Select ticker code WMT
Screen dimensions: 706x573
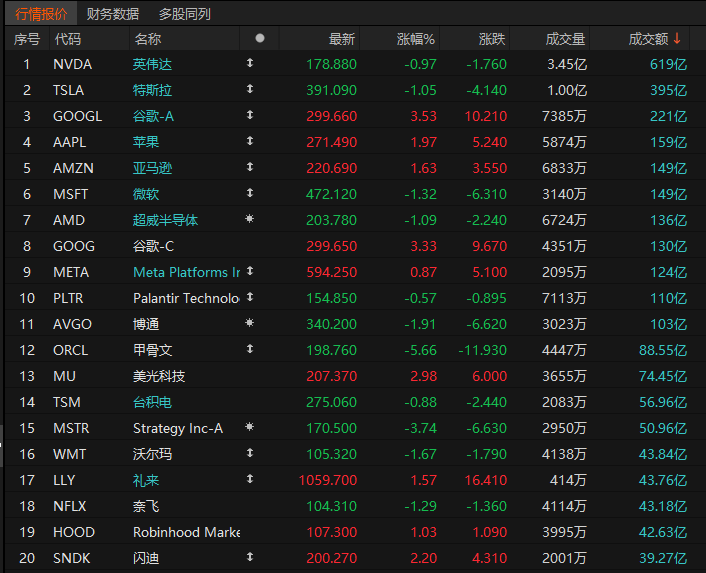pos(69,454)
